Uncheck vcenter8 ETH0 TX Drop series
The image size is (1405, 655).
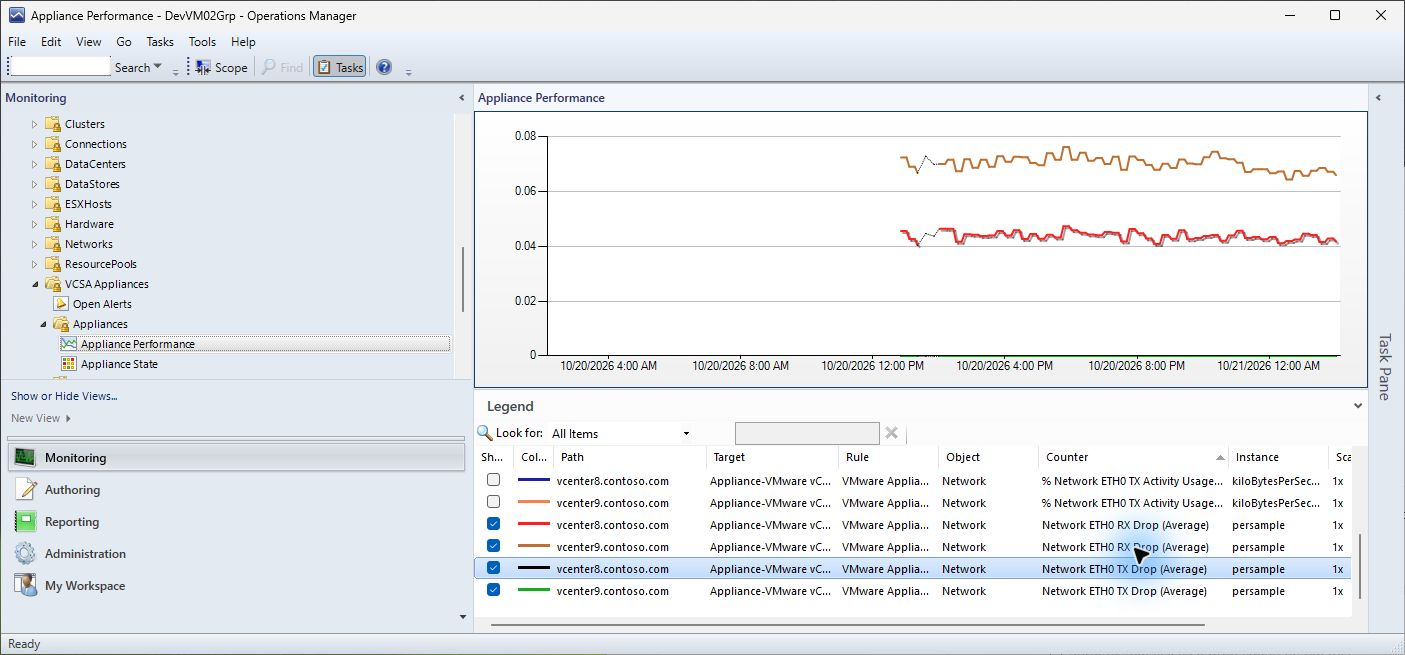coord(493,568)
